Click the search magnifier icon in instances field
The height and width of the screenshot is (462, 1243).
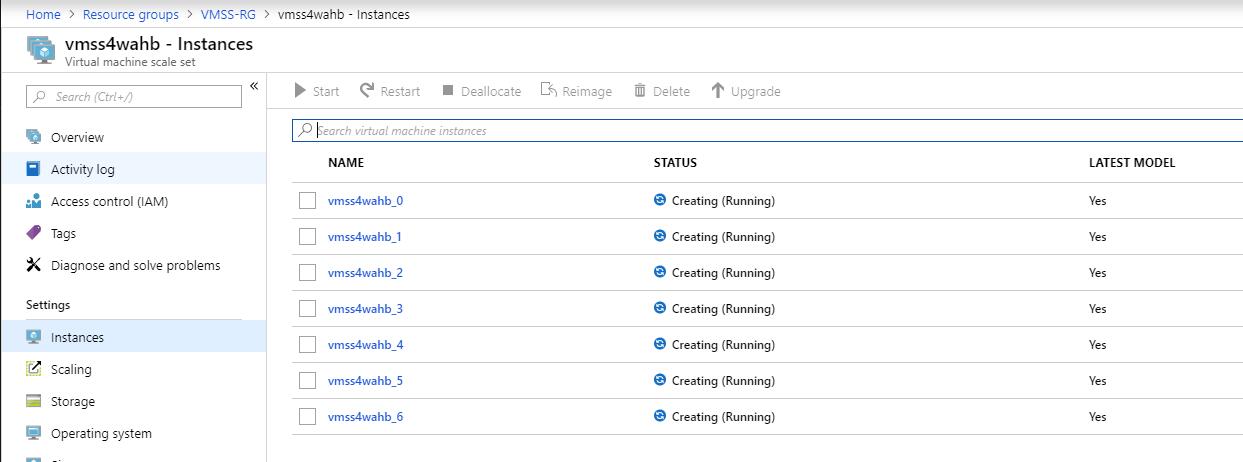[x=305, y=130]
